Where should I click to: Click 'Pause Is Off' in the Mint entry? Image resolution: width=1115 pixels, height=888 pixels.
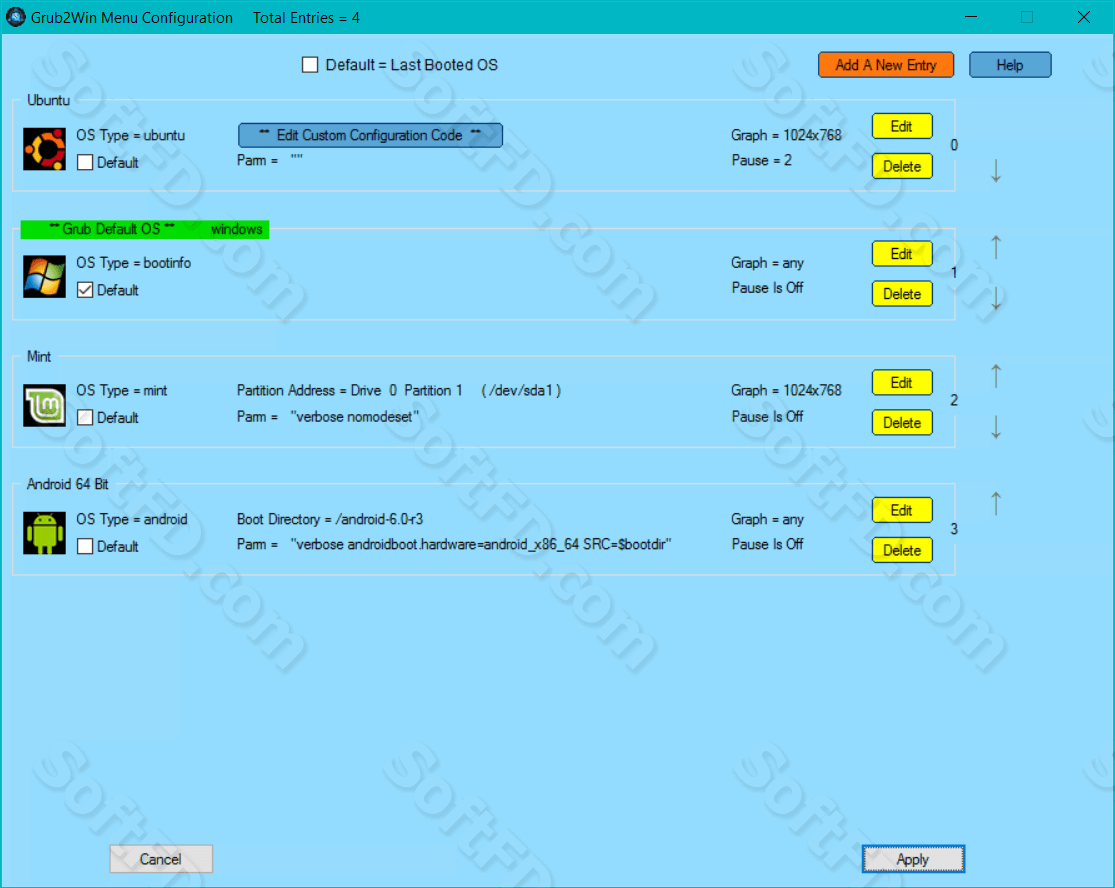click(x=767, y=417)
